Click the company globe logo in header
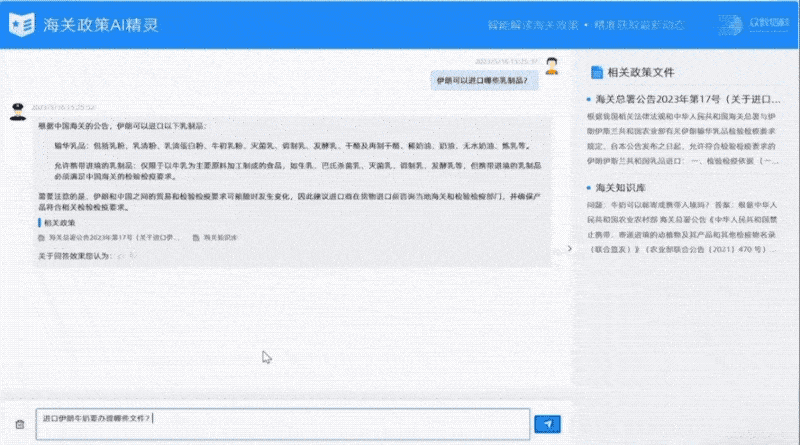 [731, 24]
